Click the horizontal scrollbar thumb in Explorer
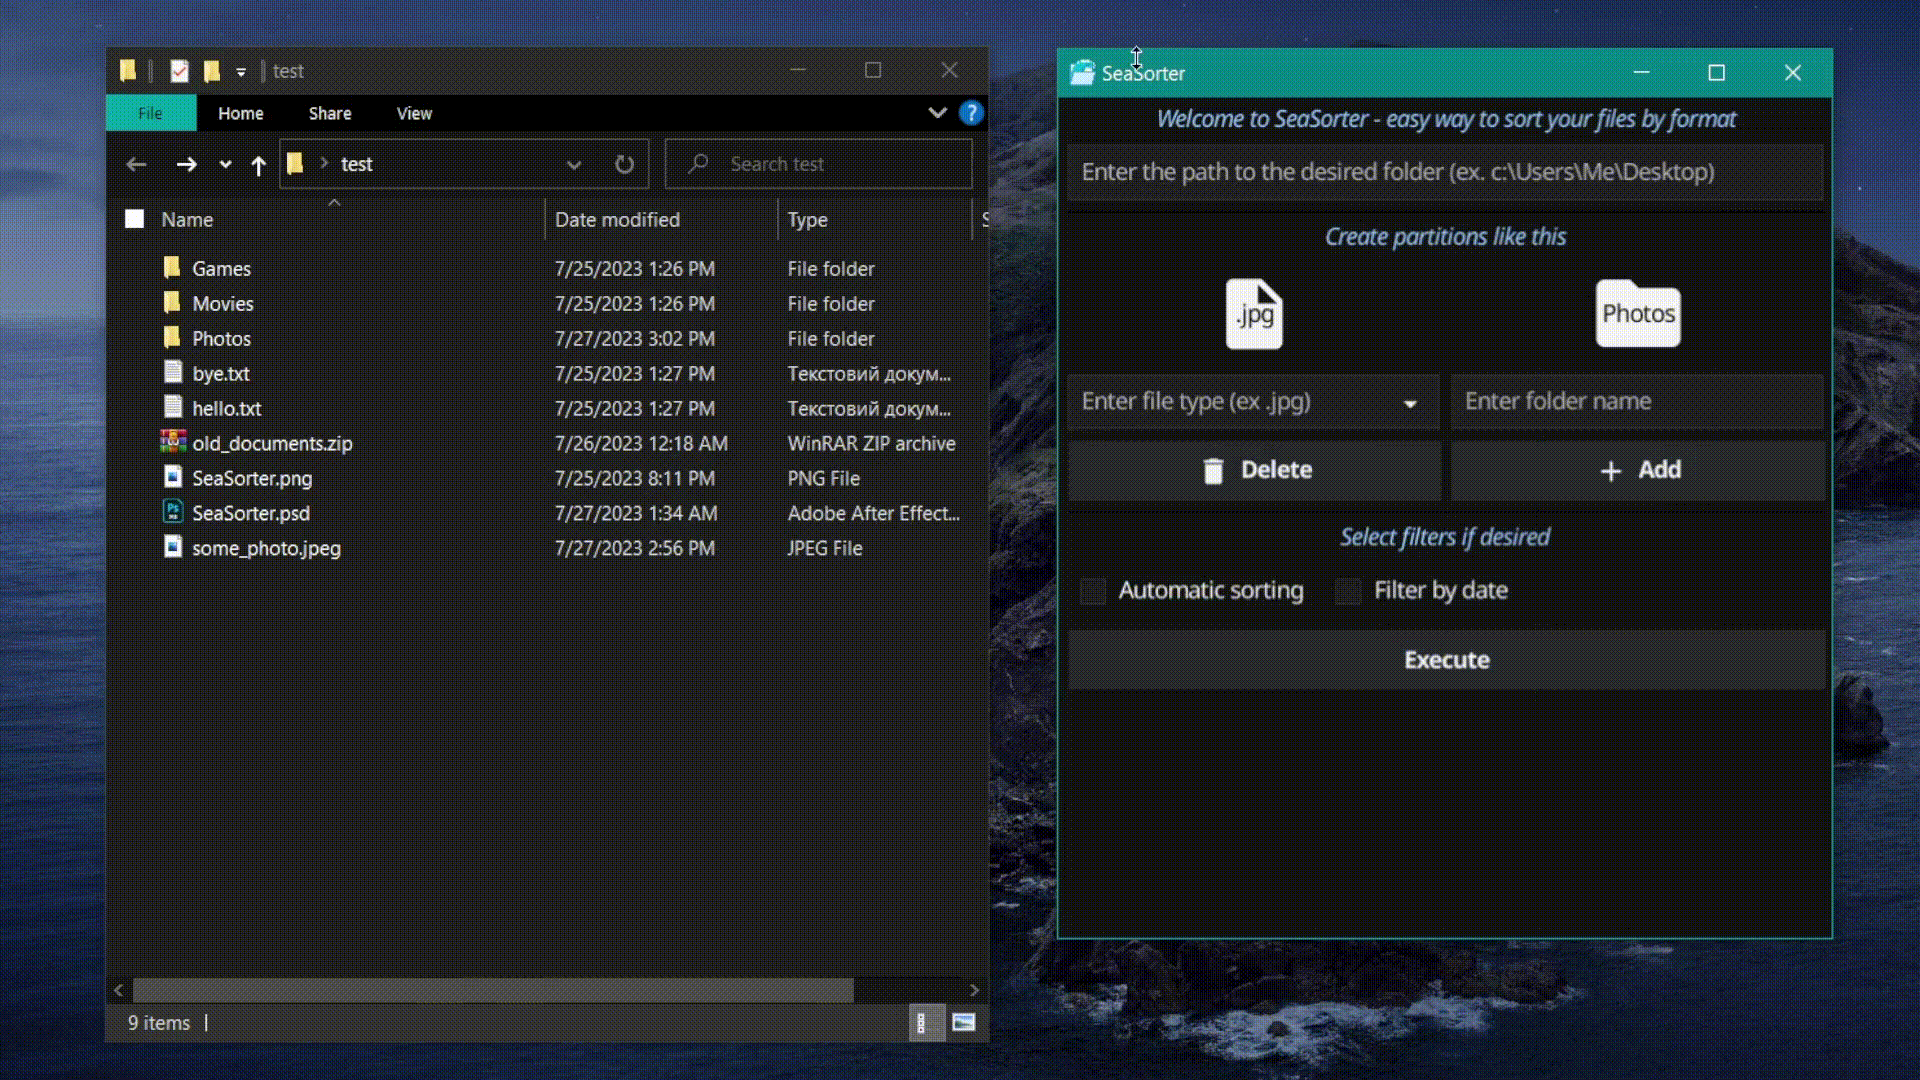This screenshot has height=1080, width=1920. [493, 990]
